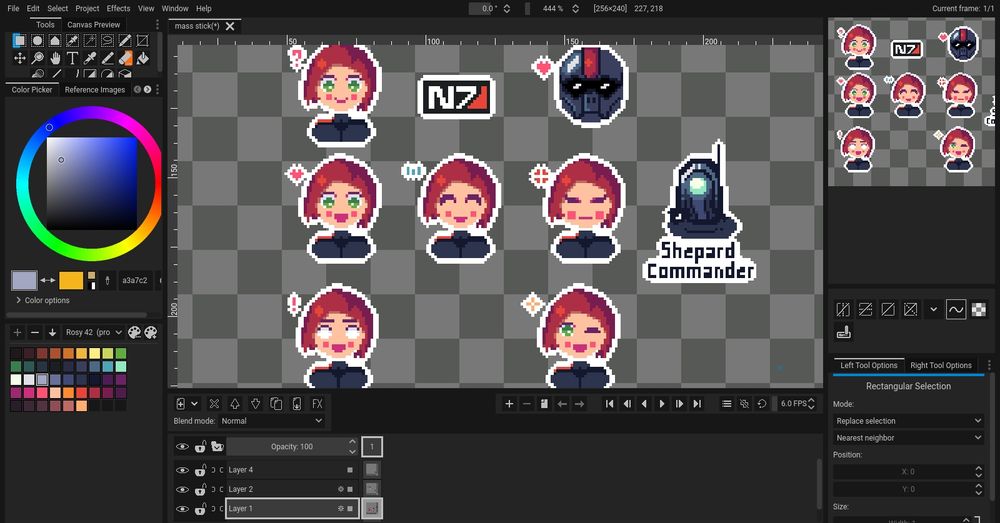Clone the current layer
Screen dimensions: 1000x523
(x=276, y=404)
